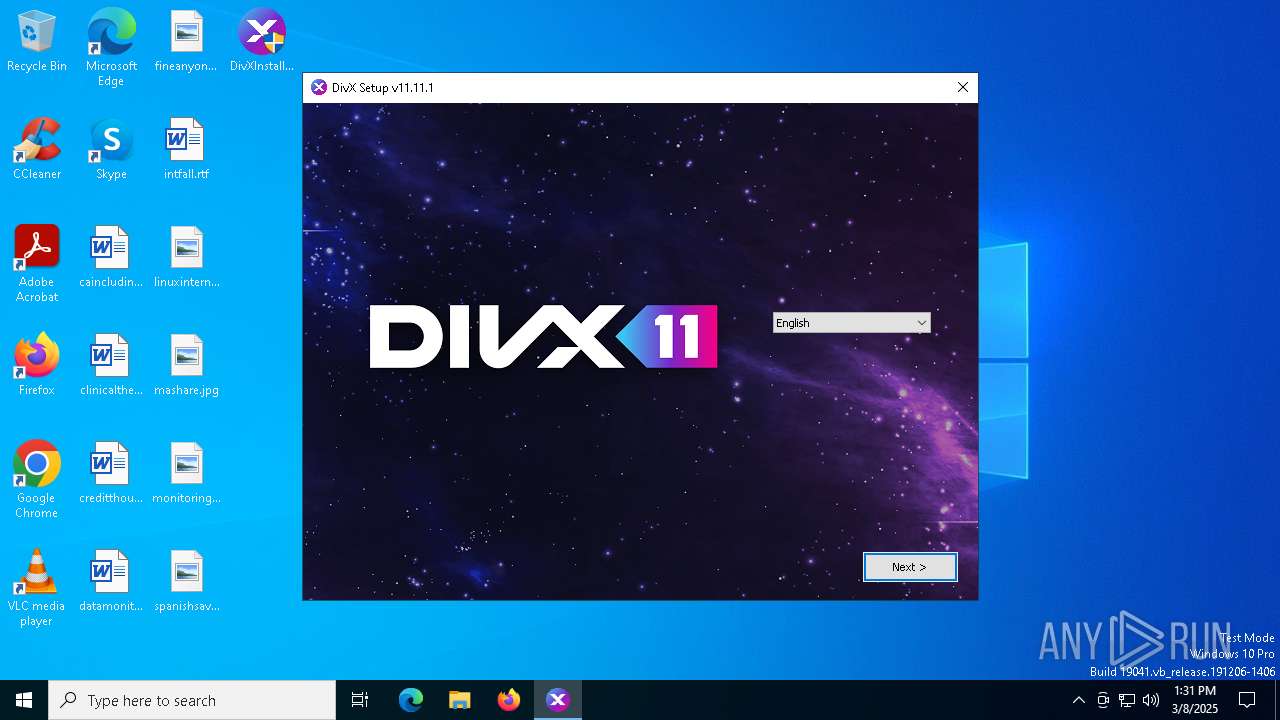Open the Windows Start menu

tap(24, 700)
